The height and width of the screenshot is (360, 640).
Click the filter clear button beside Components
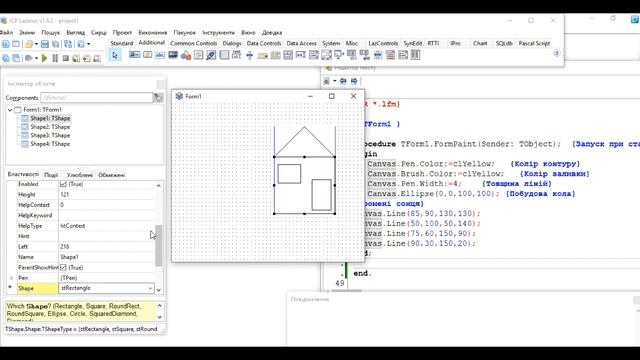[158, 98]
